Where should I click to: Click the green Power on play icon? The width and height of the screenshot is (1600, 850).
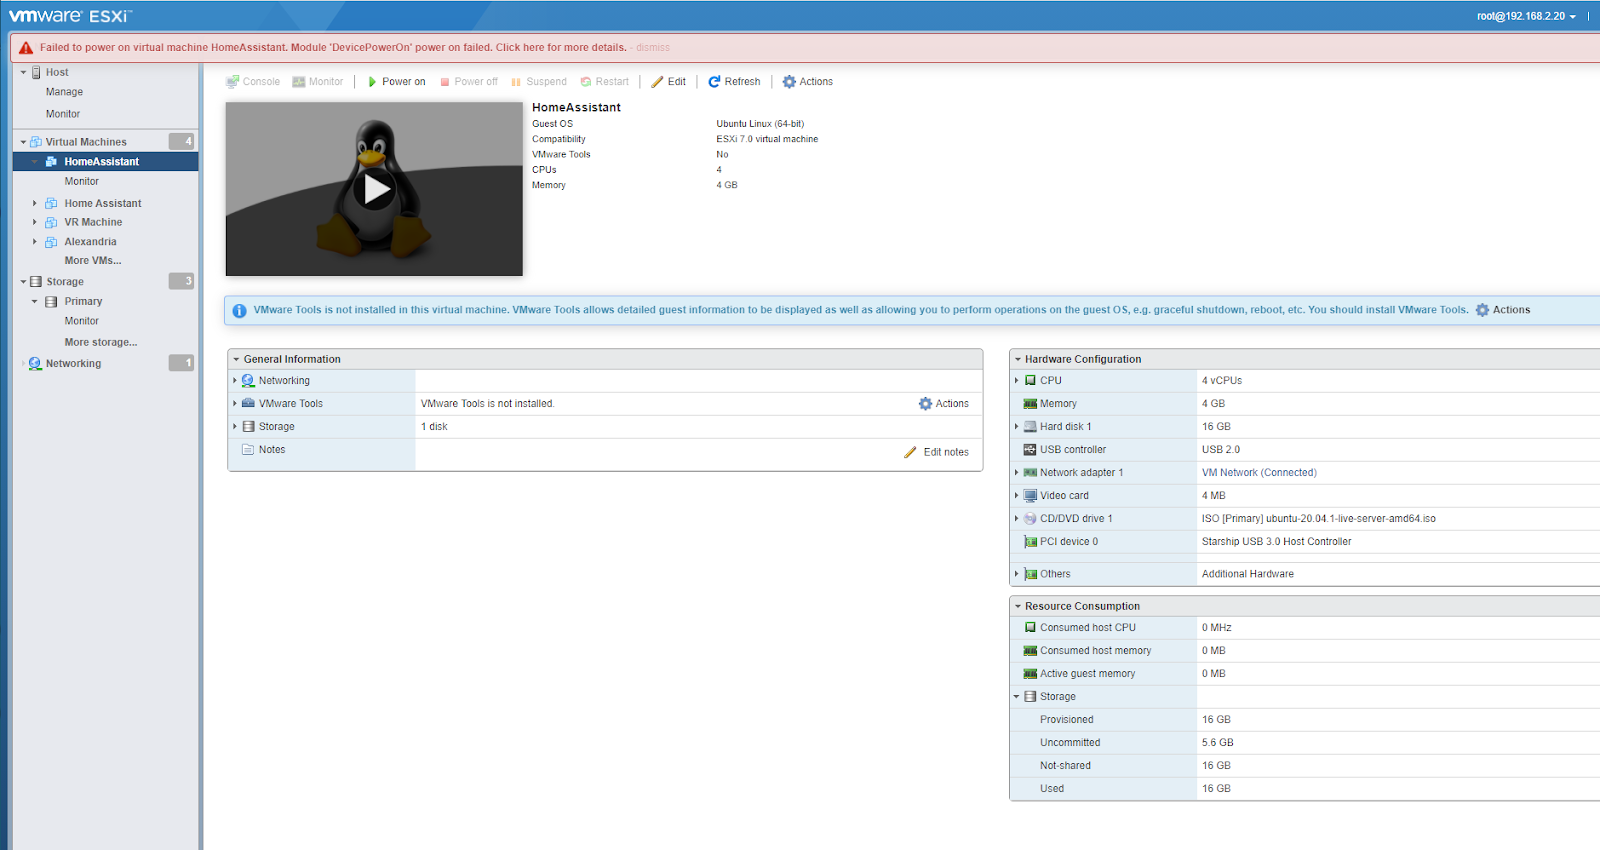[372, 82]
